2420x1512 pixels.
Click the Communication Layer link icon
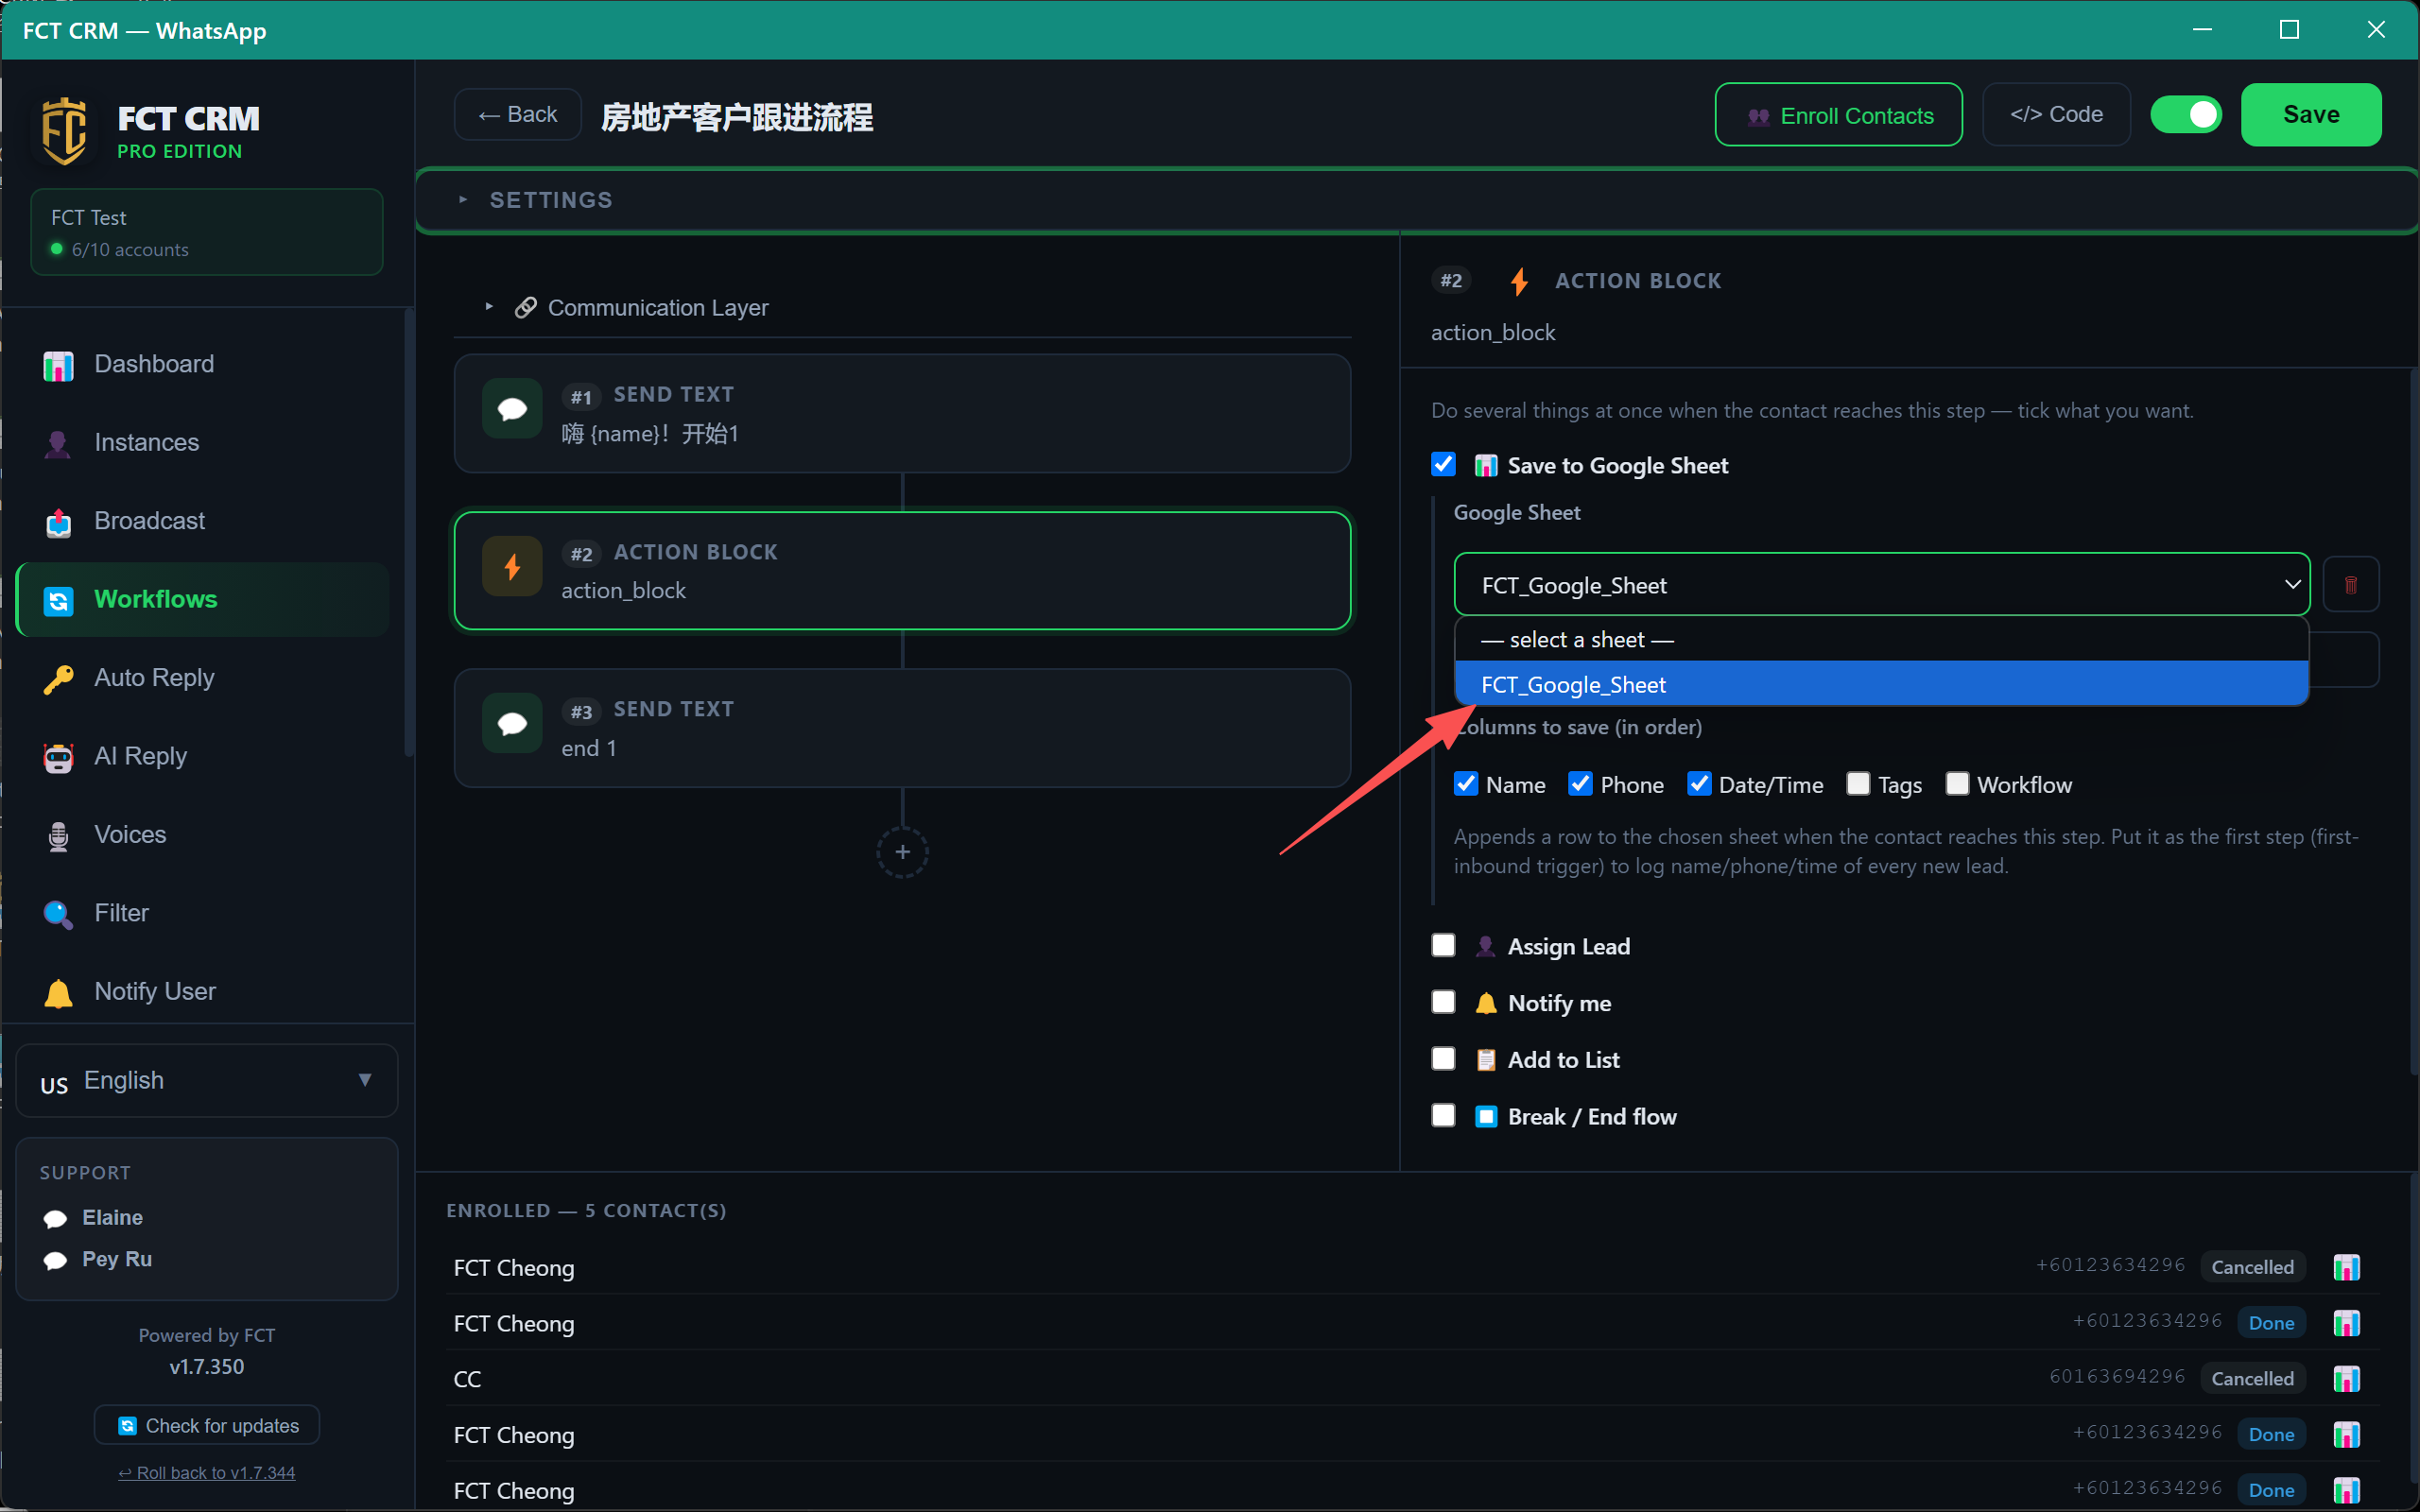pos(525,307)
